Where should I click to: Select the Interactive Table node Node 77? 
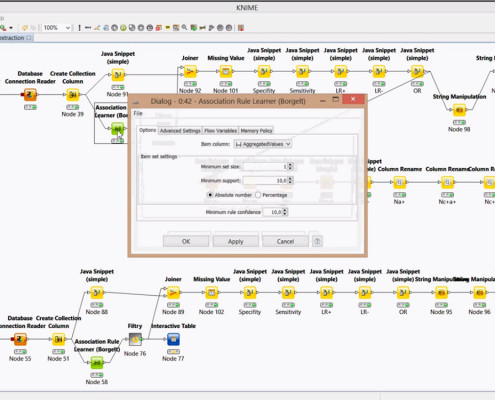coord(173,339)
